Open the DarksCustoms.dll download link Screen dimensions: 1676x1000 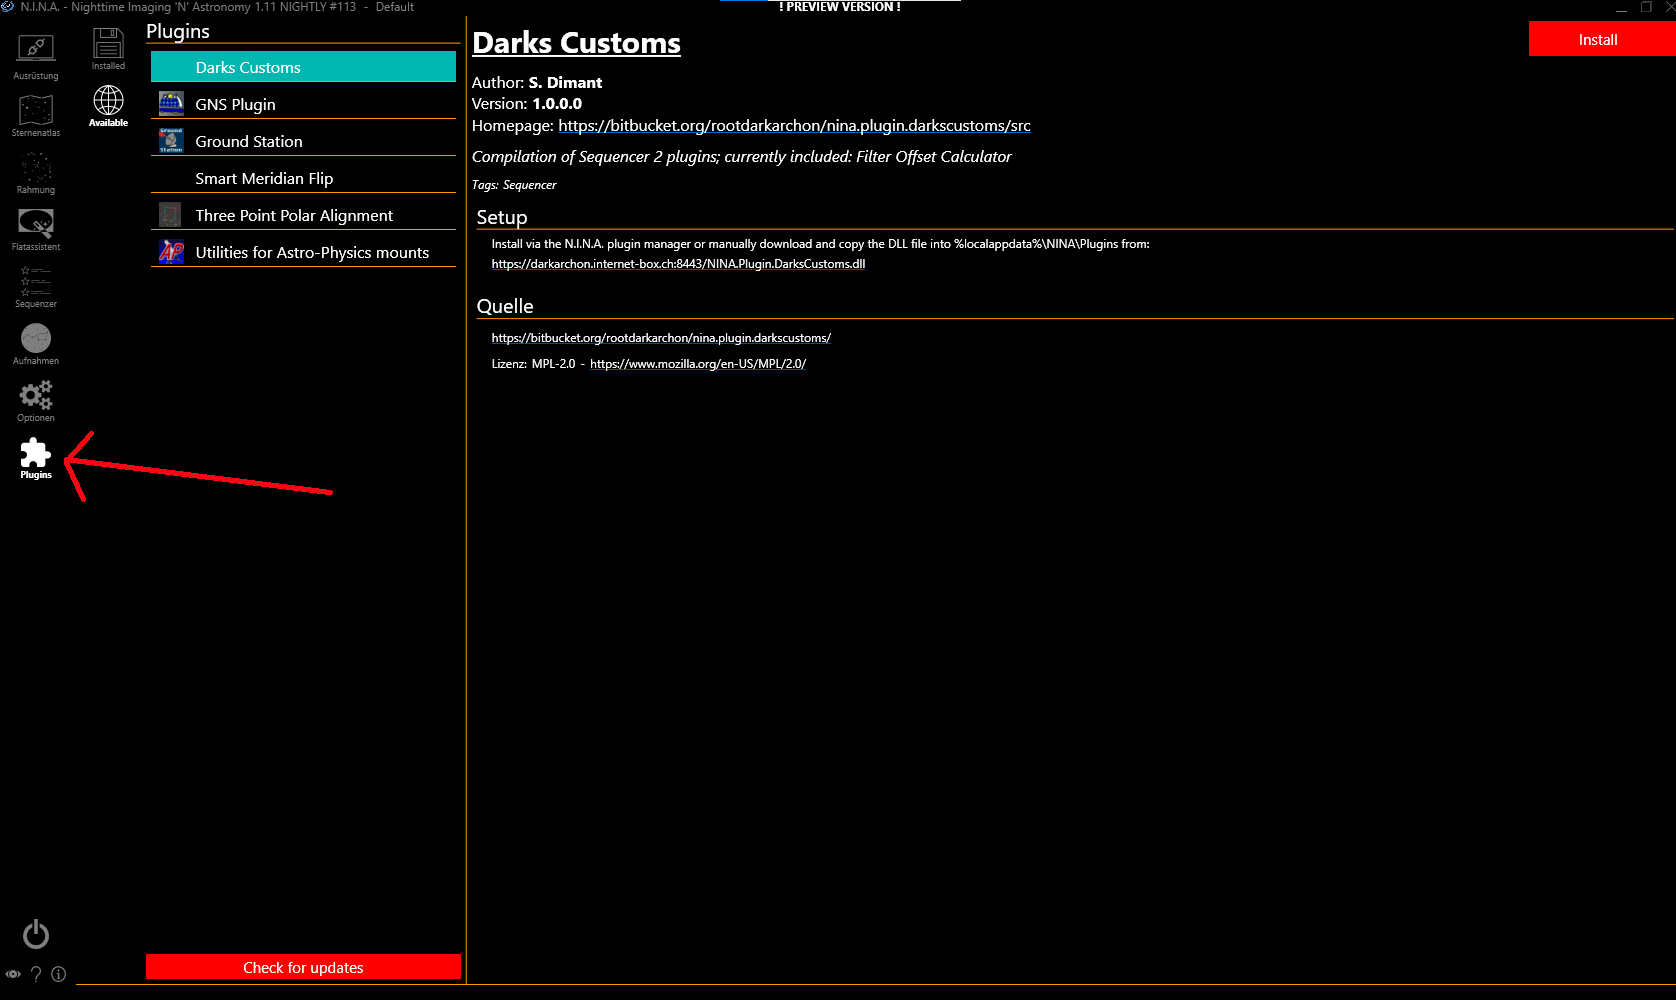click(x=678, y=264)
